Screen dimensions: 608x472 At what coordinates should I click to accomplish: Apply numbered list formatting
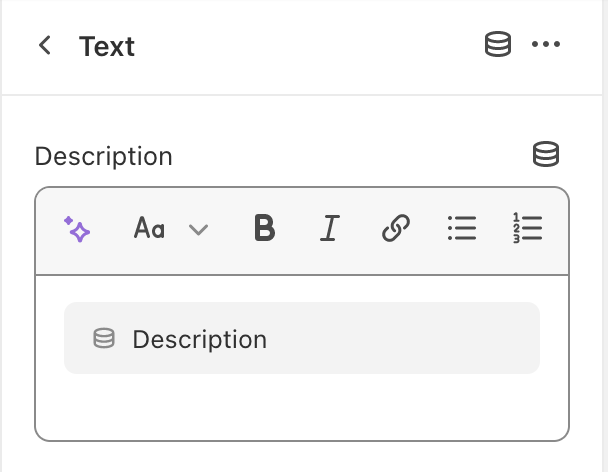click(526, 229)
